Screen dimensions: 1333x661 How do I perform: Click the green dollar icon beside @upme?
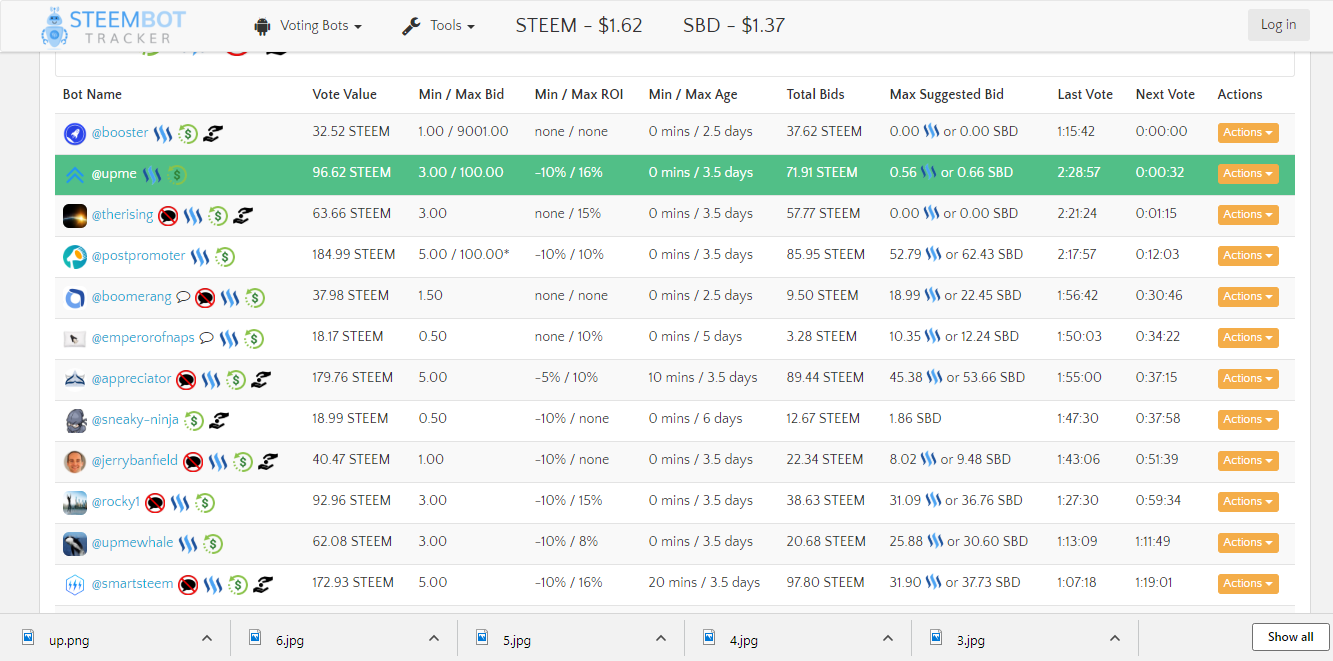[177, 174]
